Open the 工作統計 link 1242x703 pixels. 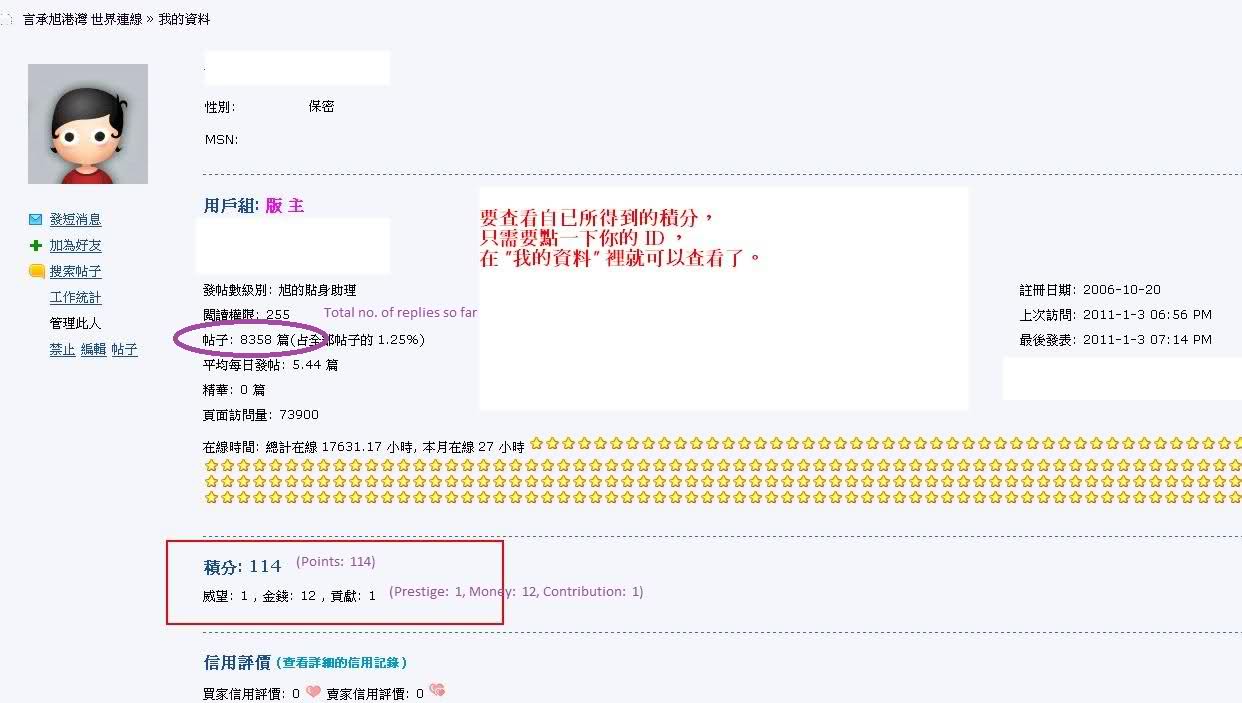(76, 297)
